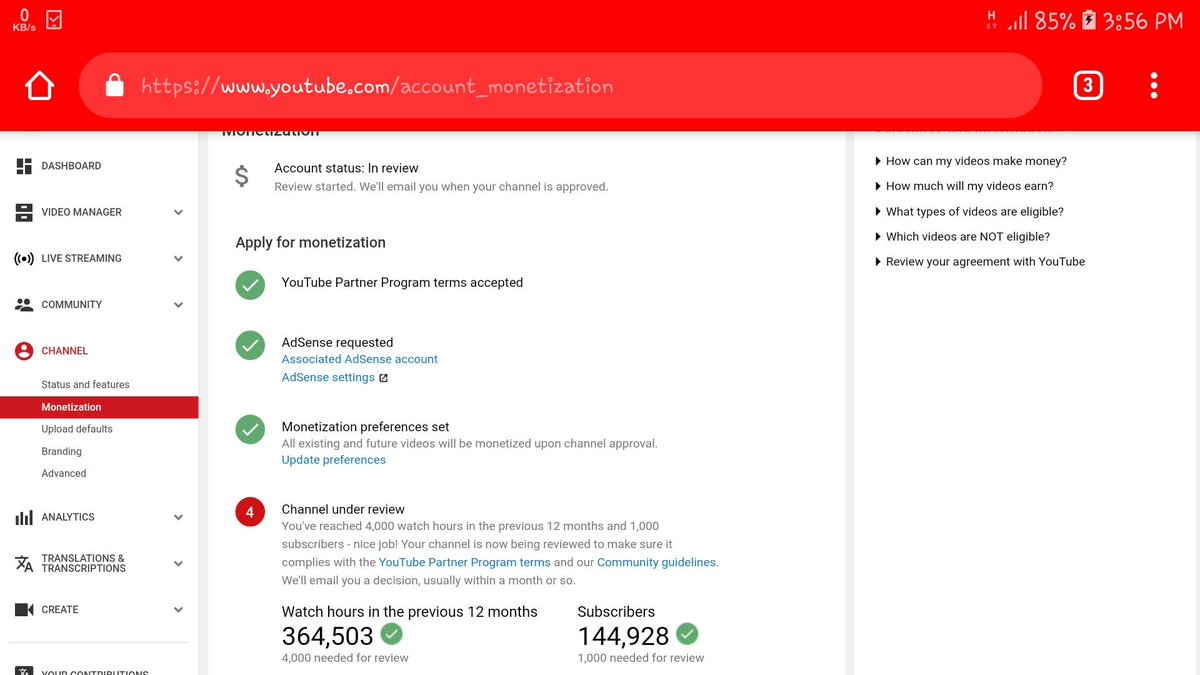1200x675 pixels.
Task: Open the Community guidelines link
Action: tap(657, 562)
